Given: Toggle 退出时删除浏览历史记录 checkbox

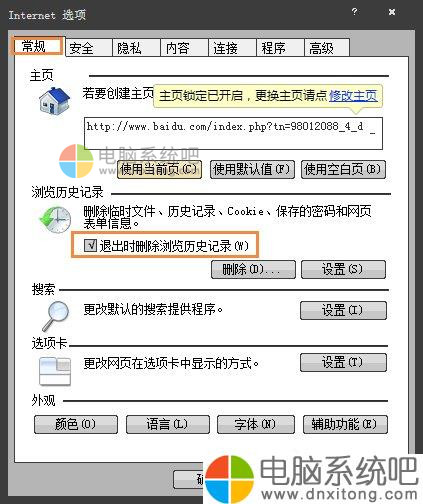Looking at the screenshot, I should click(90, 245).
